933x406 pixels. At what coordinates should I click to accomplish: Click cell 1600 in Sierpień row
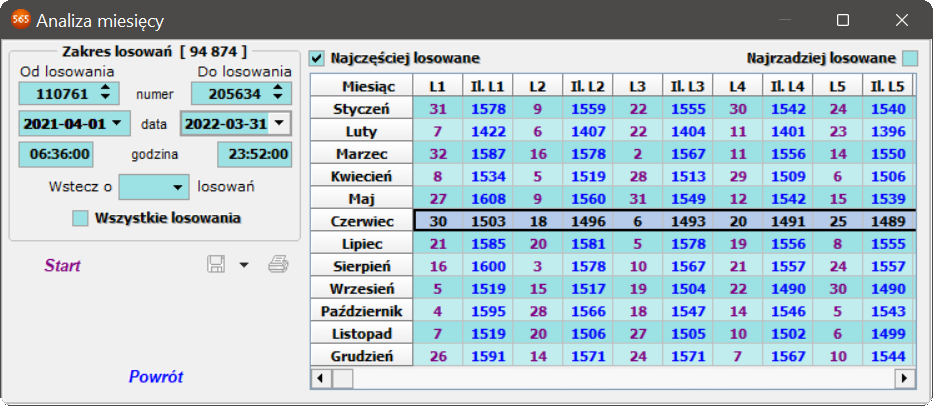click(x=488, y=267)
